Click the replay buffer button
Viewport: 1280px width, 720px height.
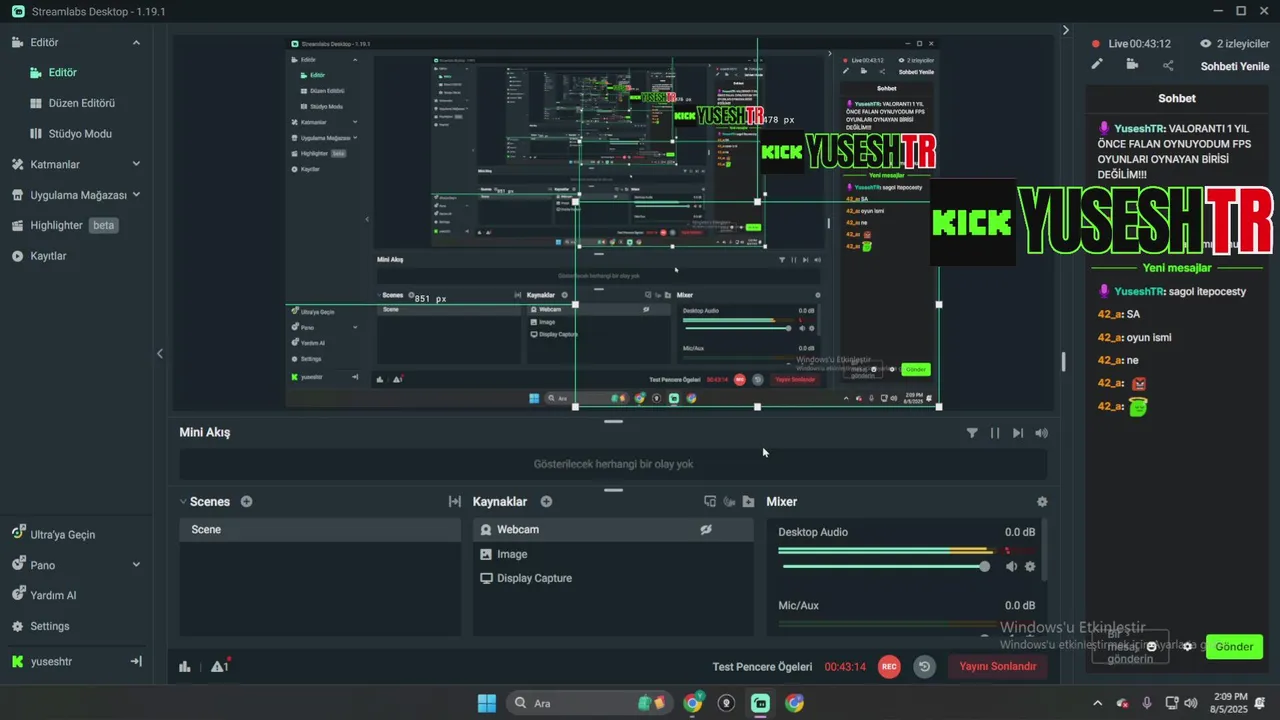click(x=925, y=667)
